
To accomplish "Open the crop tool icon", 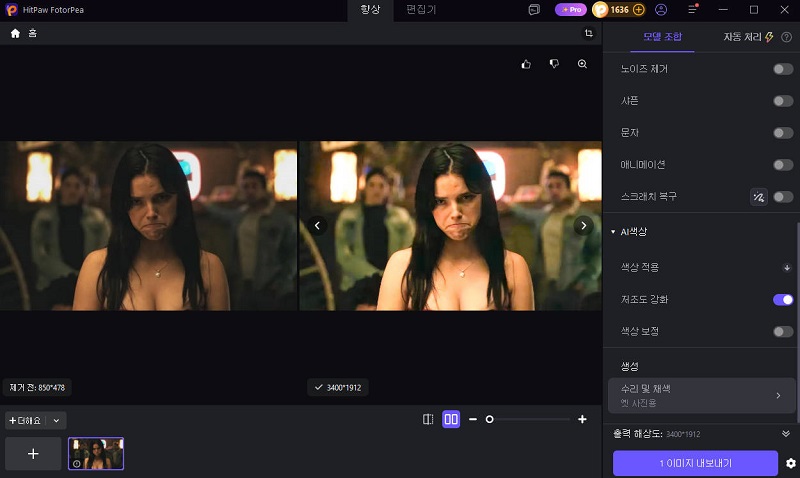I will [589, 34].
